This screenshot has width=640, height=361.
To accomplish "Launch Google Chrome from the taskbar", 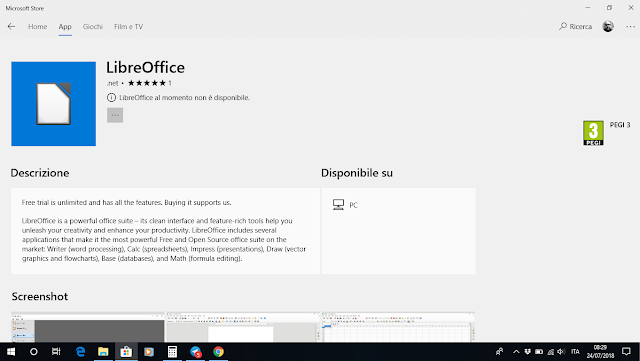I will pos(218,352).
